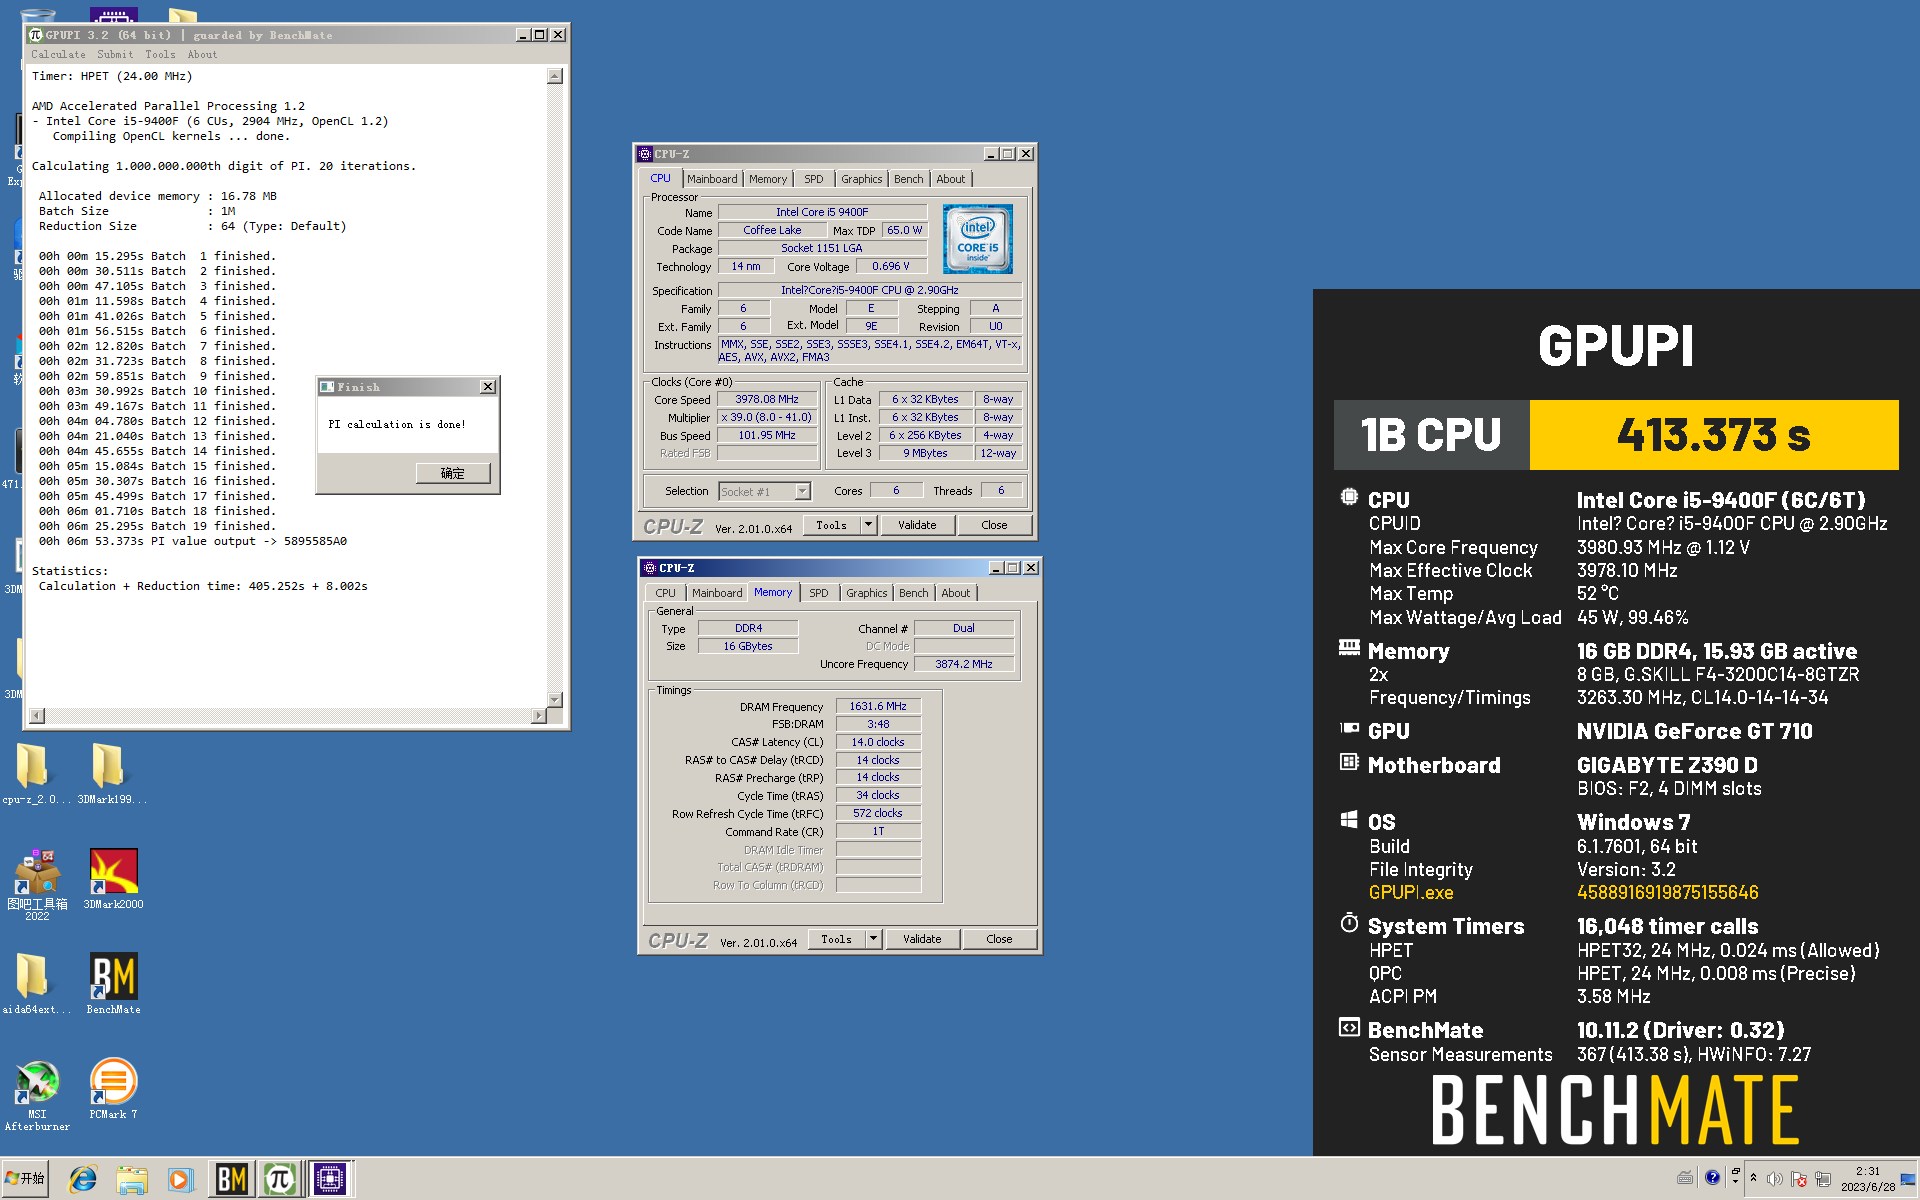Click GPUPI horizontal scrollbar right arrow

(539, 715)
